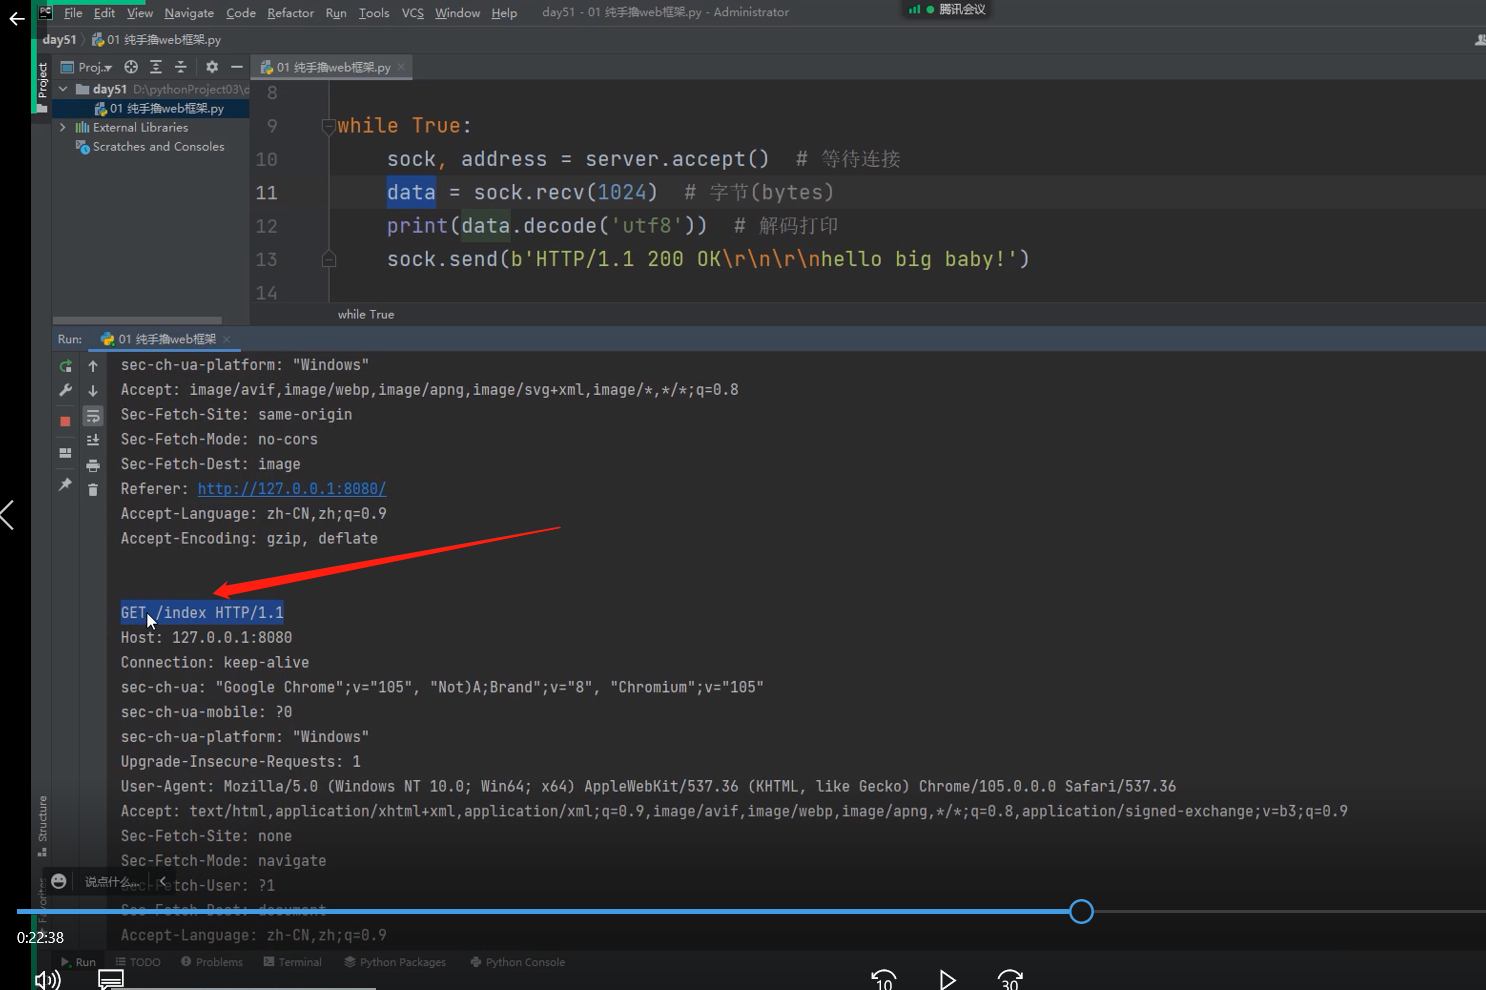Click Expand All icon in Project panel

click(156, 67)
